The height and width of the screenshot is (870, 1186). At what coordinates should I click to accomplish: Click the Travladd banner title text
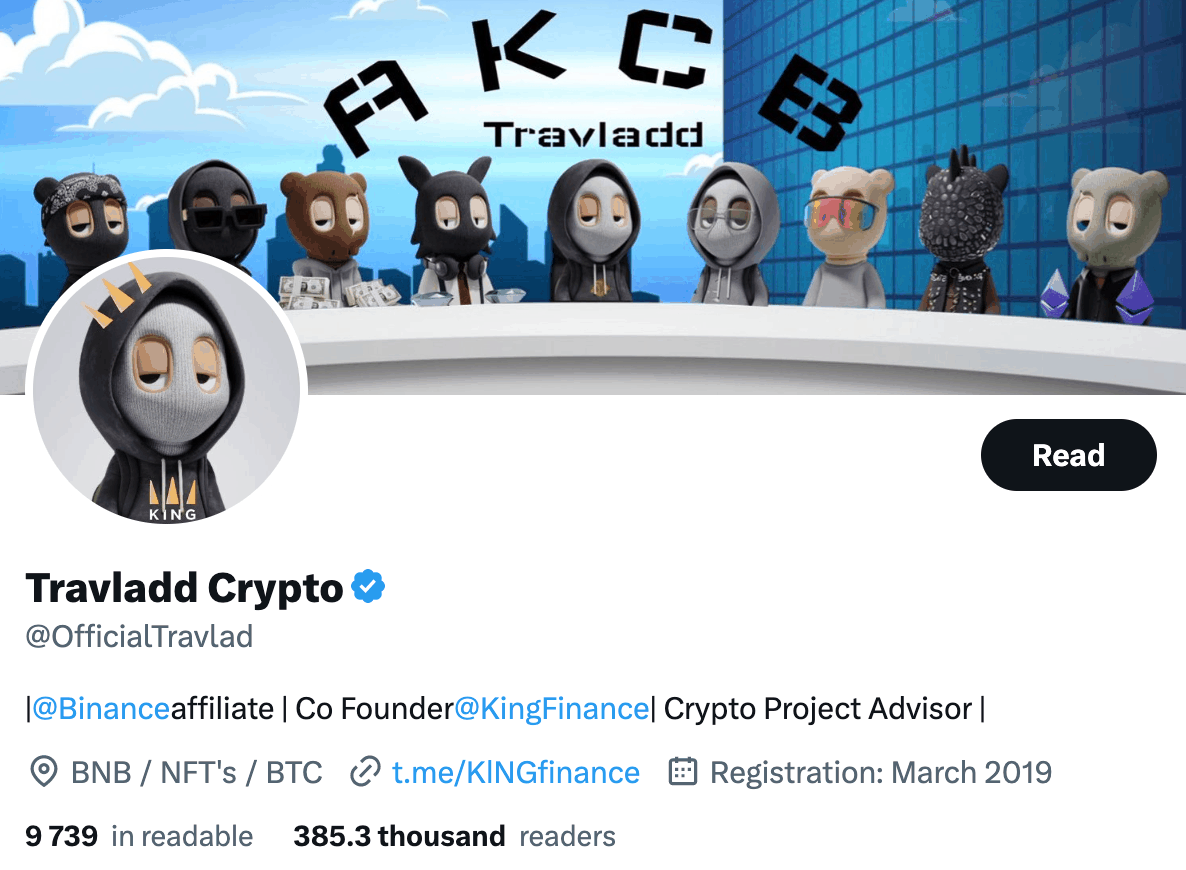594,135
